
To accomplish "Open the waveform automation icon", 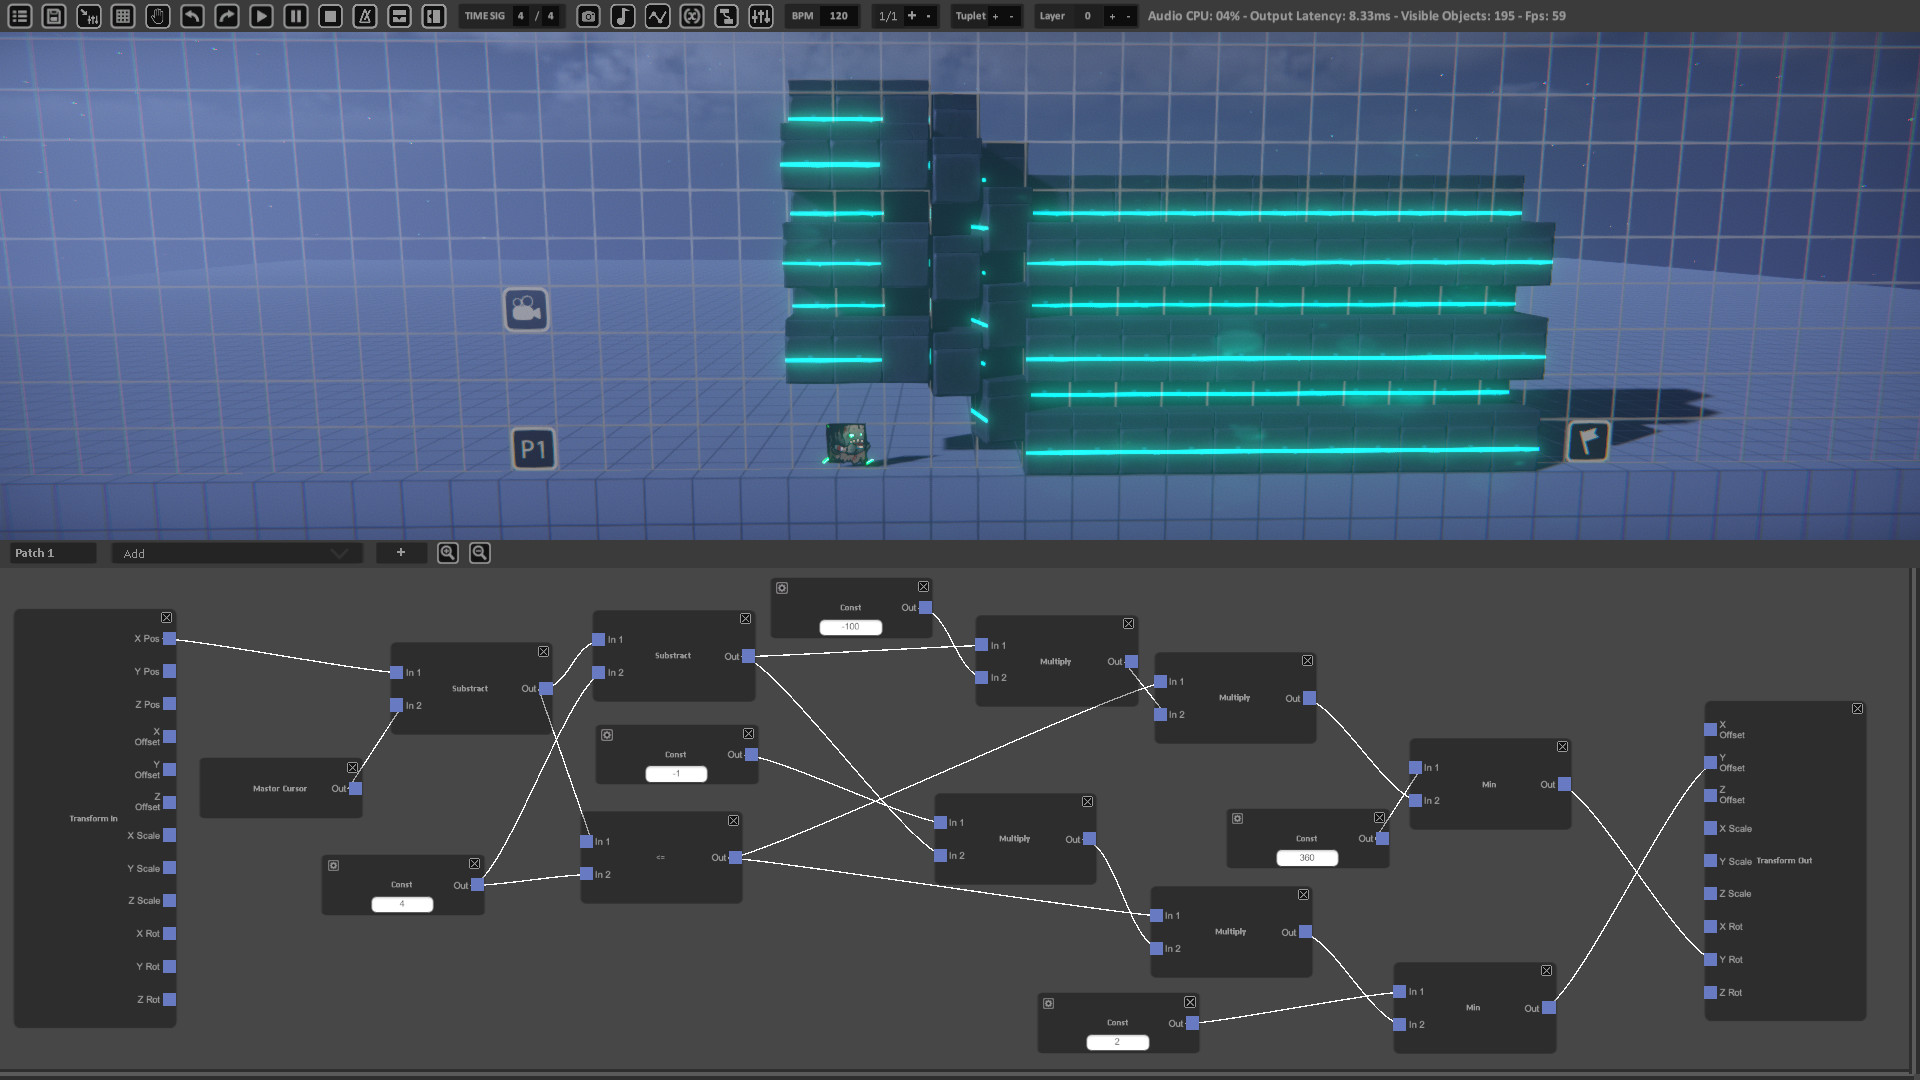I will (658, 15).
